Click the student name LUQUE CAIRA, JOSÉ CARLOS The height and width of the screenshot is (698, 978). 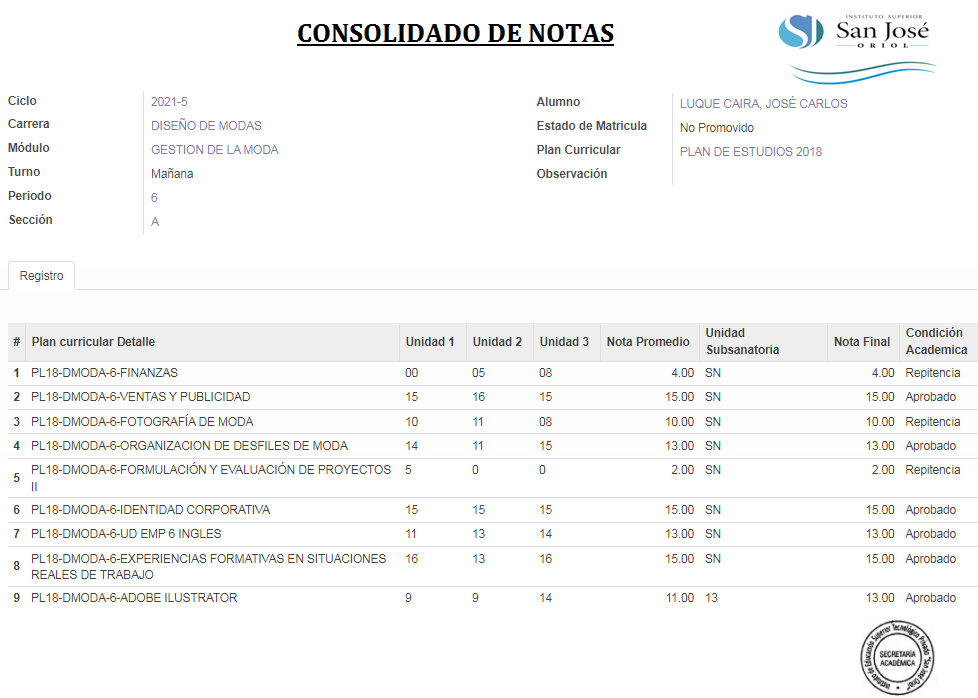(x=763, y=104)
